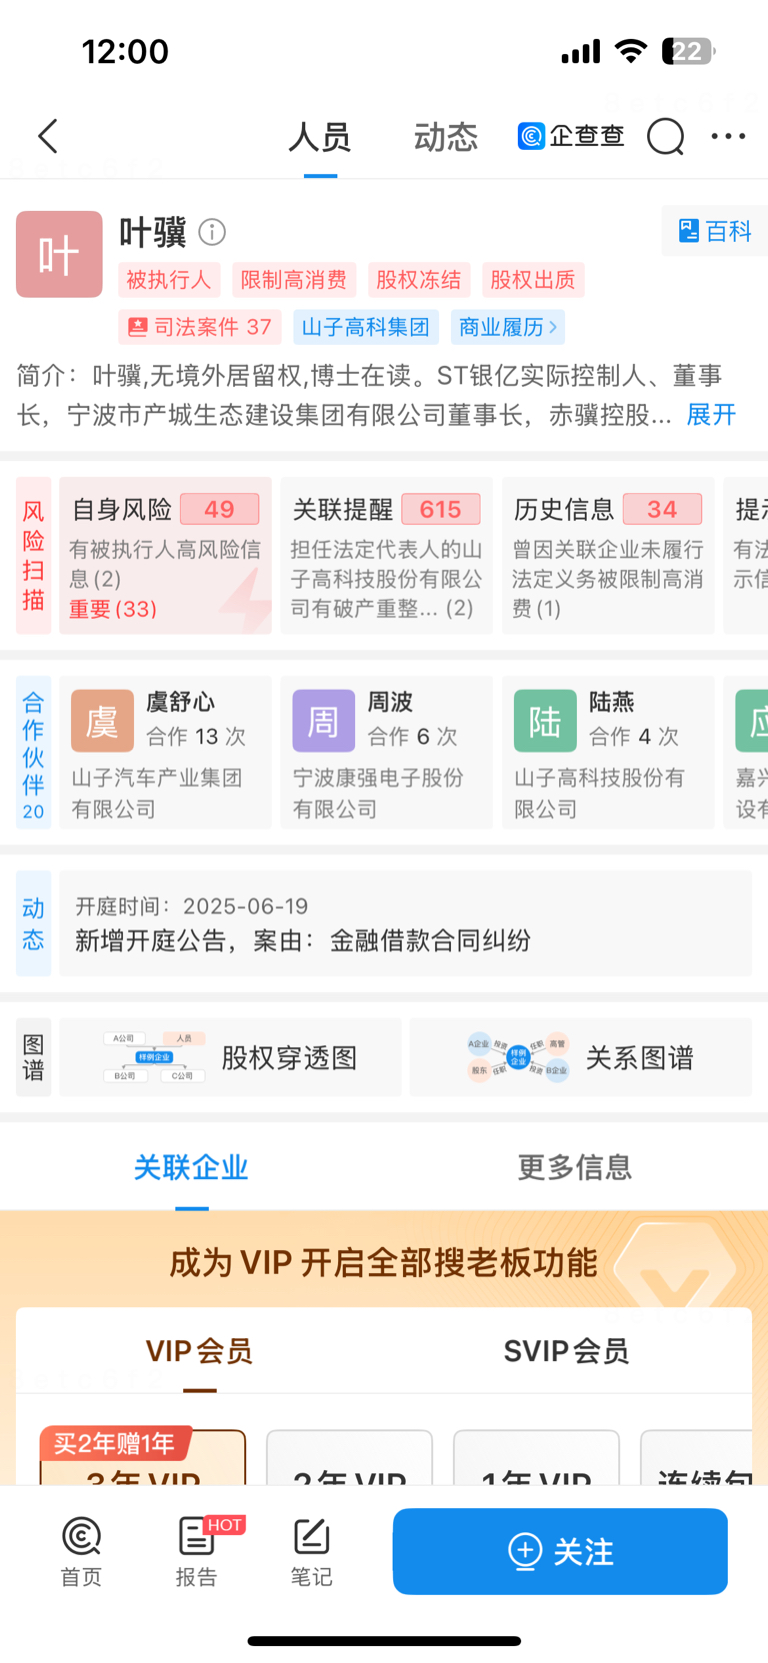
Task: Tap the cellular signal bars icon
Action: [581, 51]
